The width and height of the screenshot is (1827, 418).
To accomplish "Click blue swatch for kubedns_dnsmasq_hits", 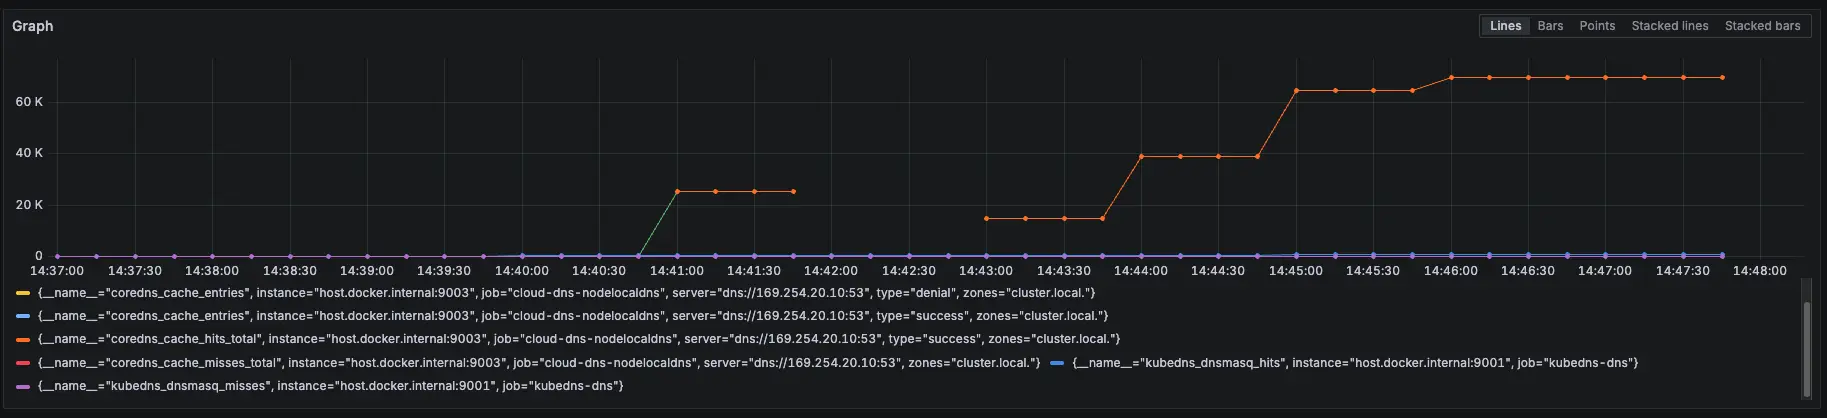I will coord(1058,363).
